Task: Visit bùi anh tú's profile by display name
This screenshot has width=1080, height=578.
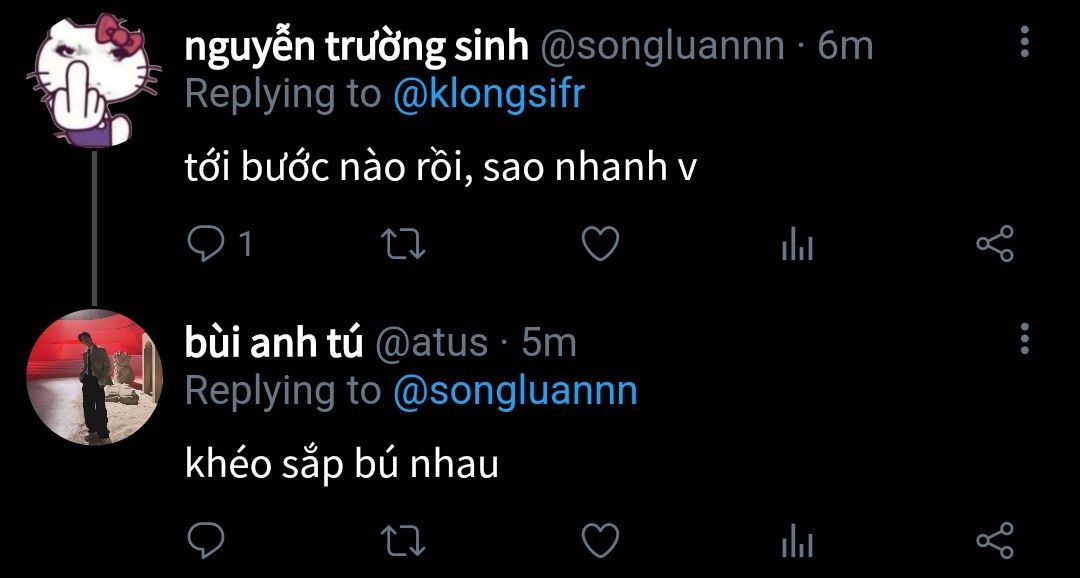Action: click(273, 342)
